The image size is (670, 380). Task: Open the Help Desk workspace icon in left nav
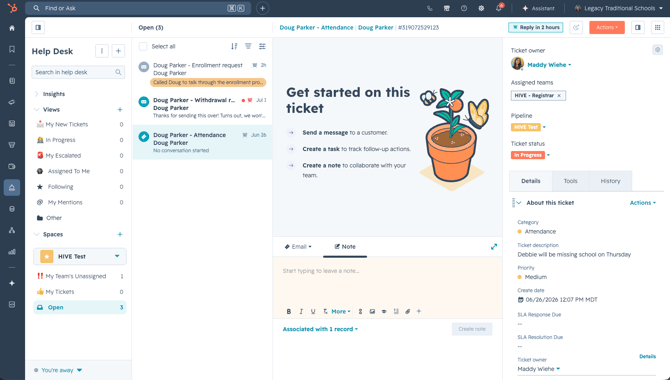(x=12, y=188)
